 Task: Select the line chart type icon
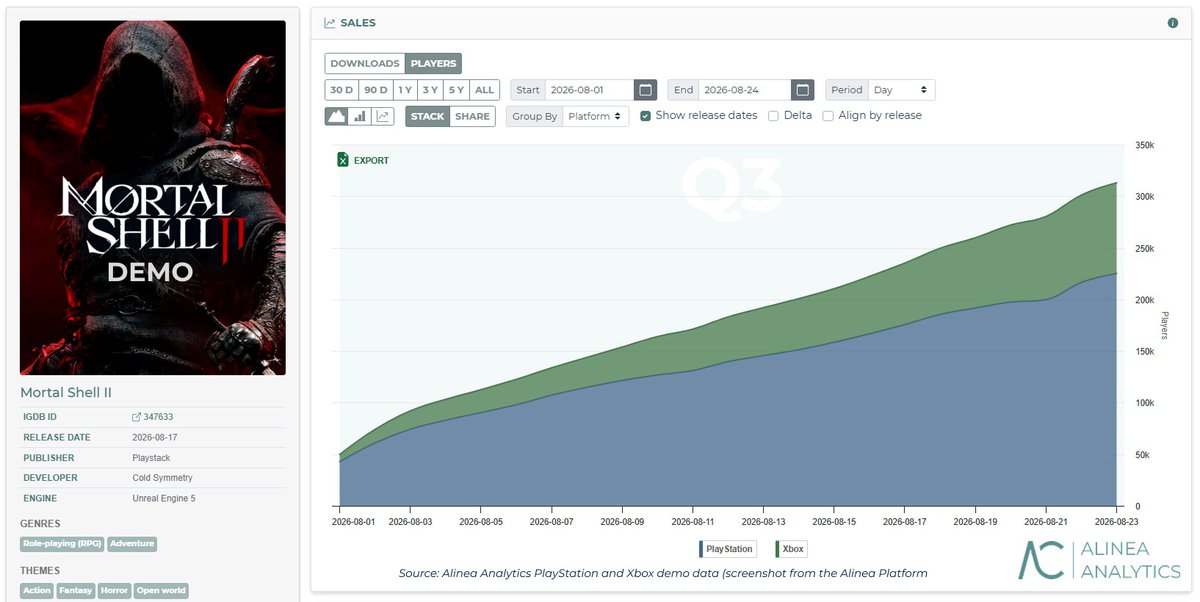pos(383,116)
